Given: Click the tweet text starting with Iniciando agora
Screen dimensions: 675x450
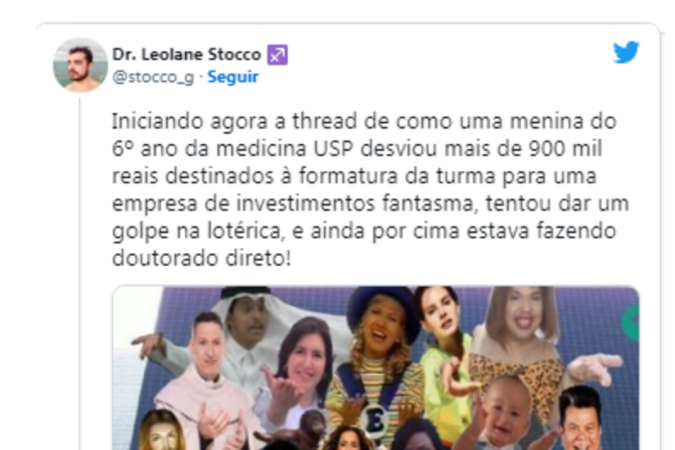Looking at the screenshot, I should coord(370,189).
